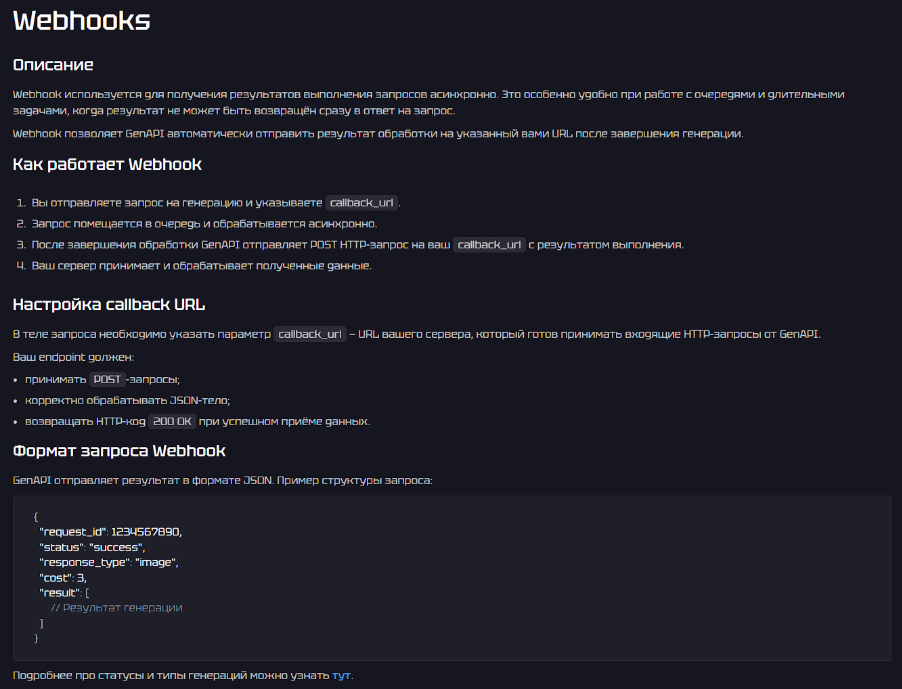Click the "Описание" section heading
Image resolution: width=902 pixels, height=689 pixels.
(53, 65)
